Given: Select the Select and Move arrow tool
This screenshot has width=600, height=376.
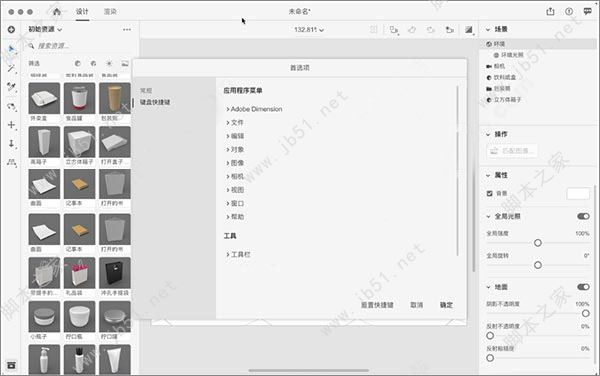Looking at the screenshot, I should (x=11, y=49).
